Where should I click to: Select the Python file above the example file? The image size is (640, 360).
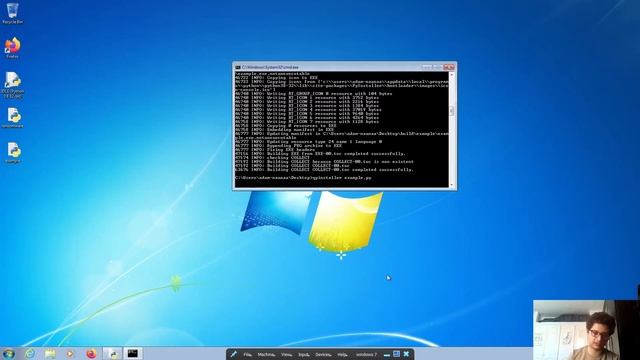tap(13, 118)
